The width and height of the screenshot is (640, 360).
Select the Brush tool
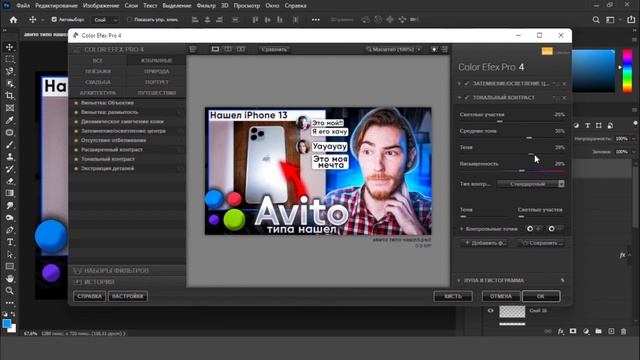(x=9, y=145)
